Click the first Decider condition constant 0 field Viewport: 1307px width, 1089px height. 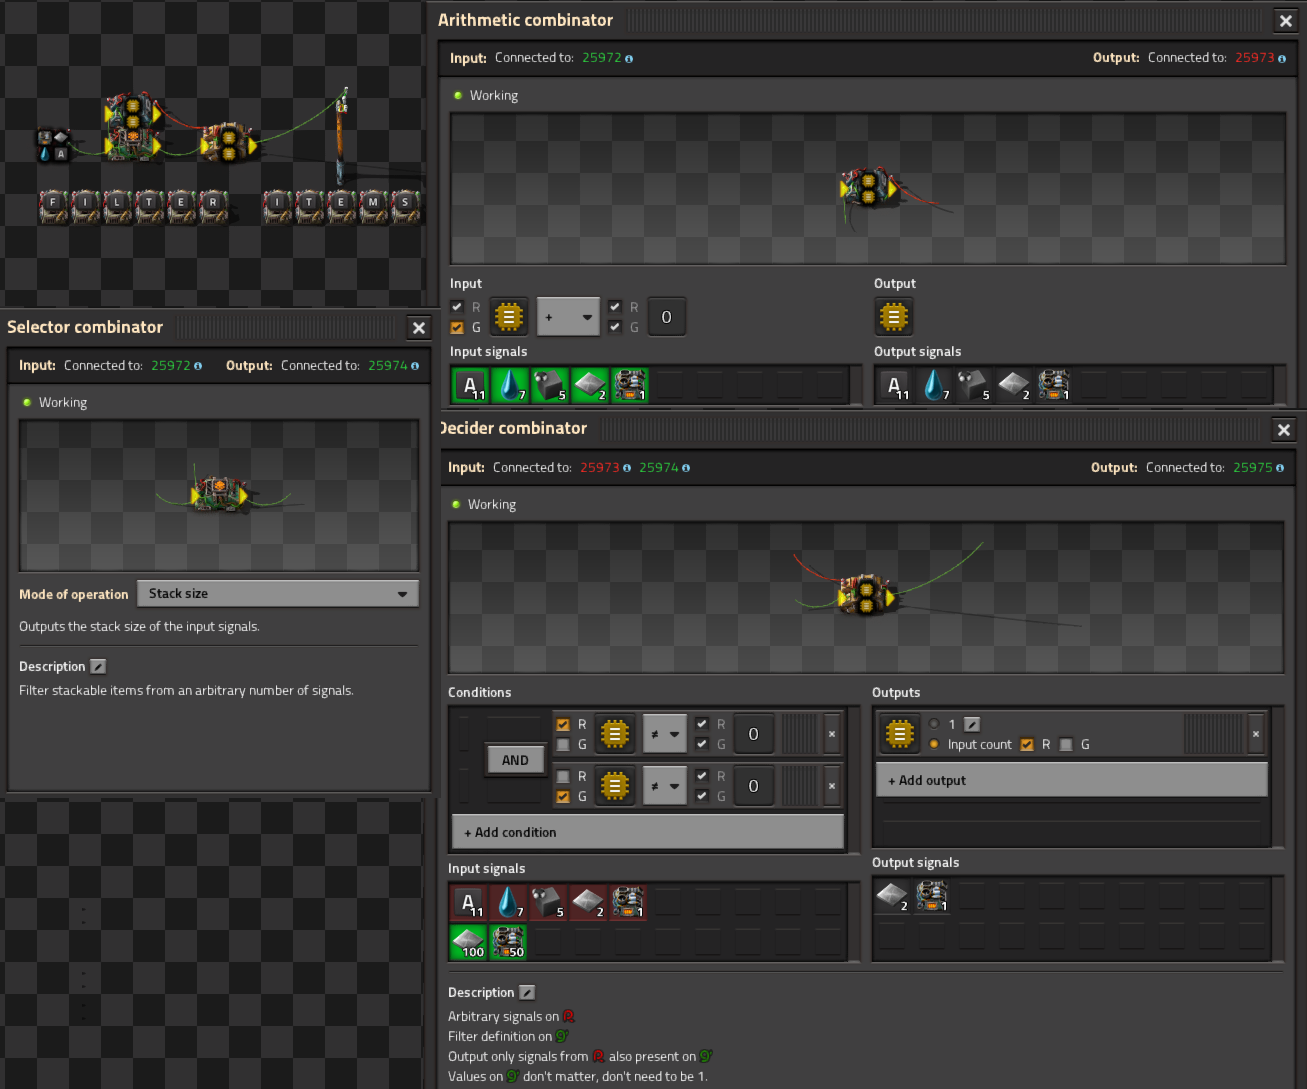[x=753, y=734]
